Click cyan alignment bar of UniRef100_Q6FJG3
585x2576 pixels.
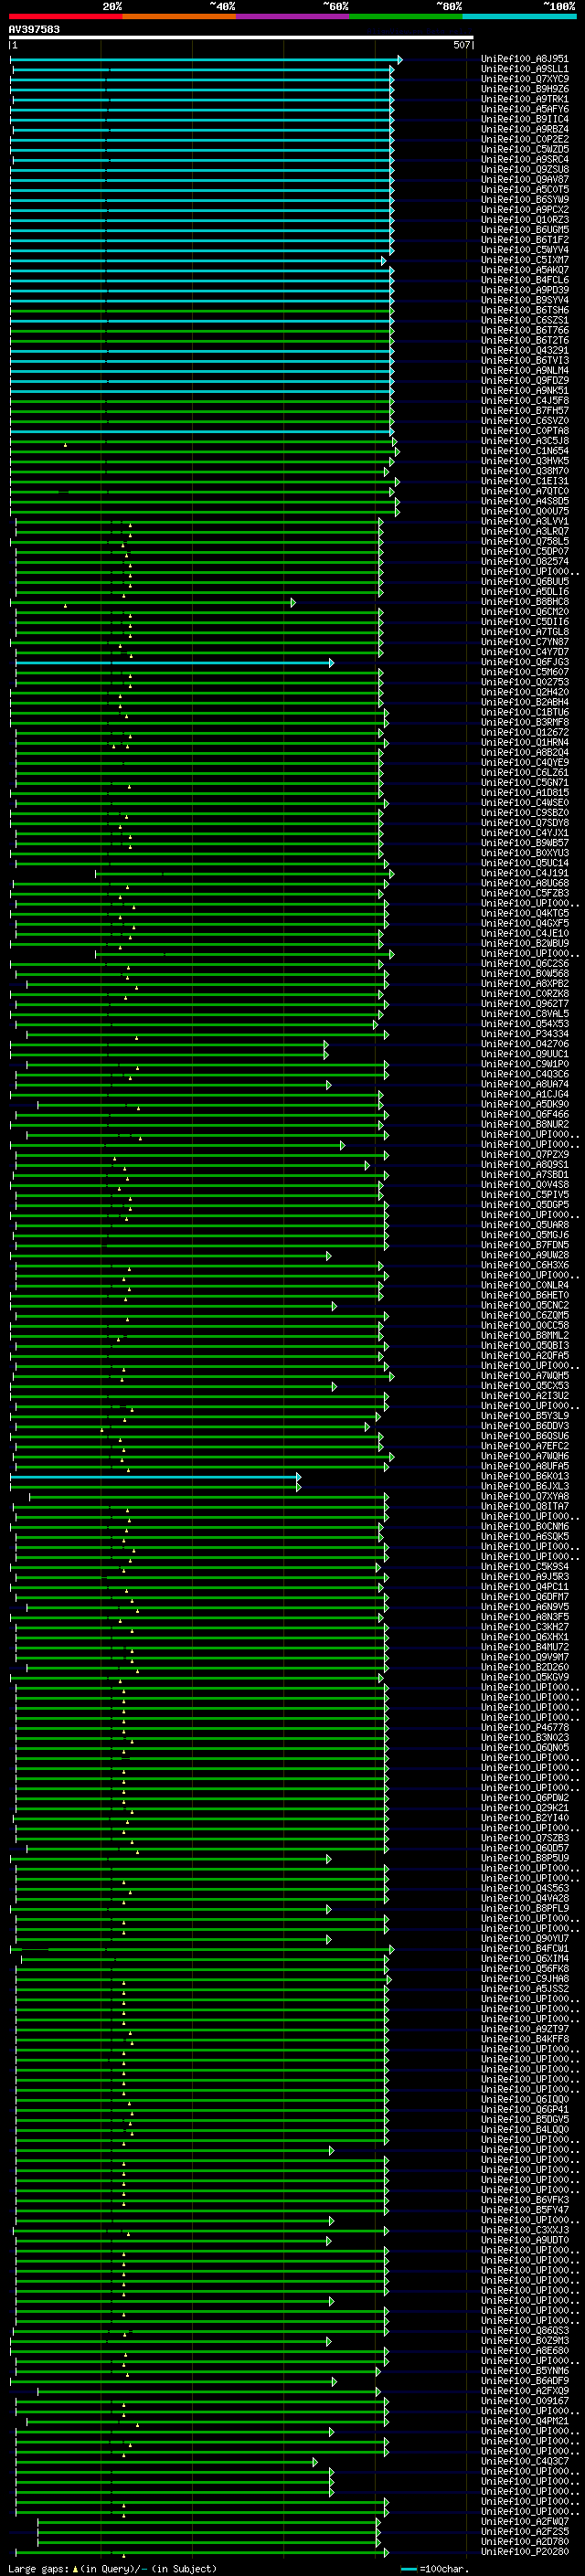[174, 662]
